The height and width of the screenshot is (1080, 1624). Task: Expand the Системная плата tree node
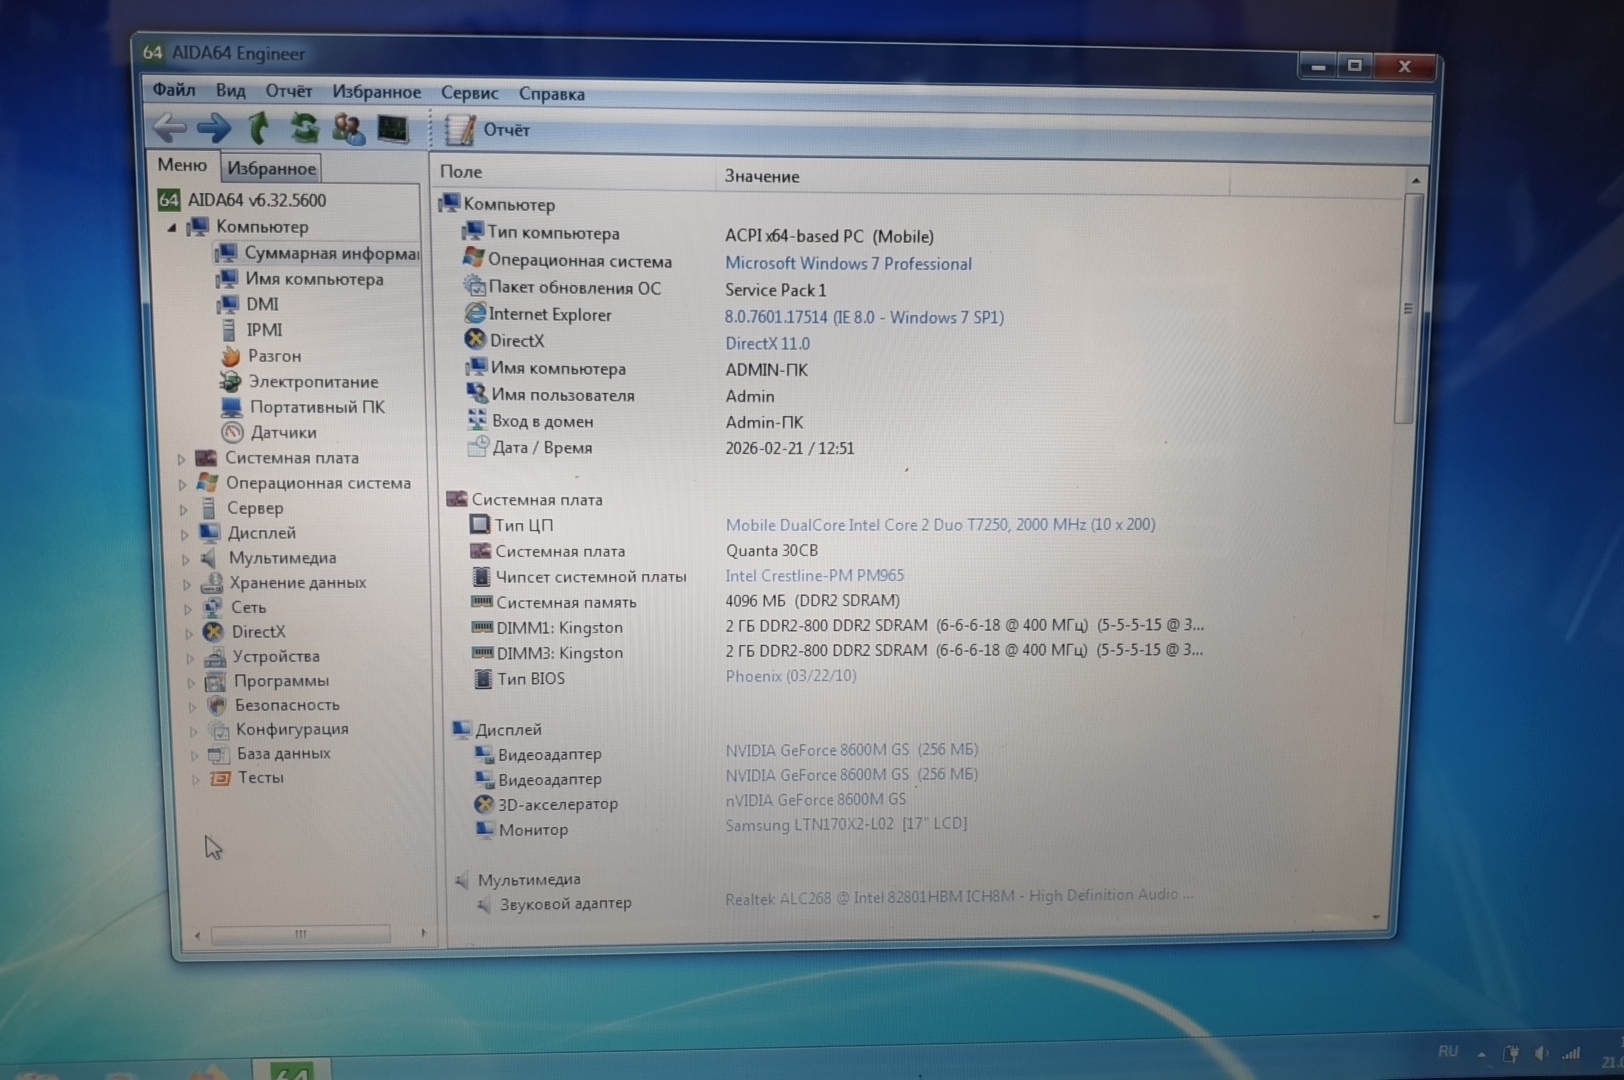tap(182, 459)
